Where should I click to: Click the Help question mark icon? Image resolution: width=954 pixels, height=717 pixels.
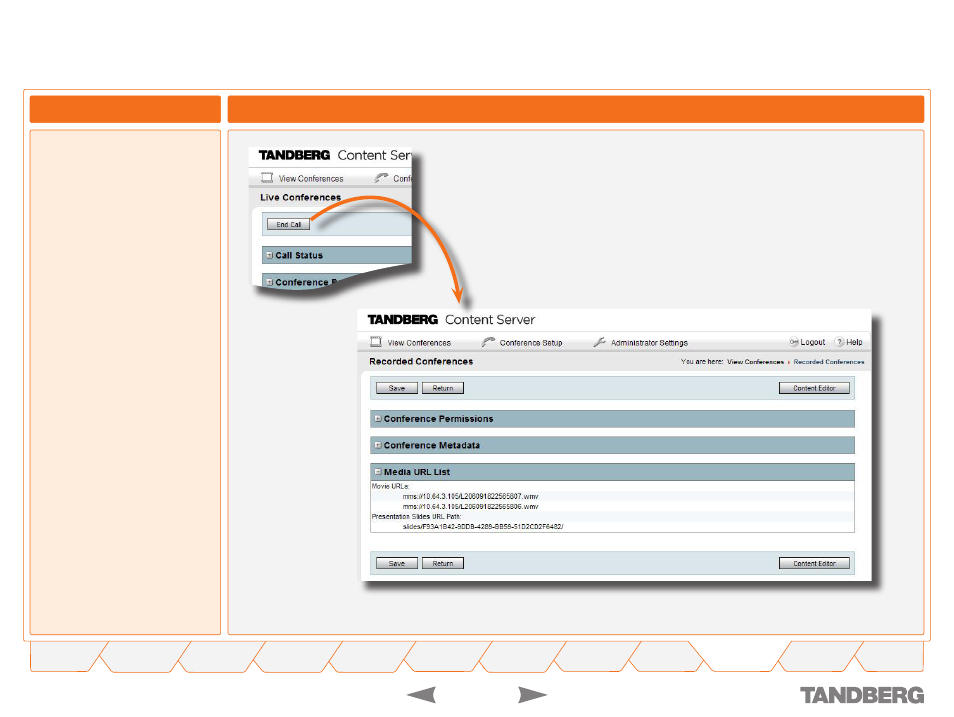click(x=839, y=342)
